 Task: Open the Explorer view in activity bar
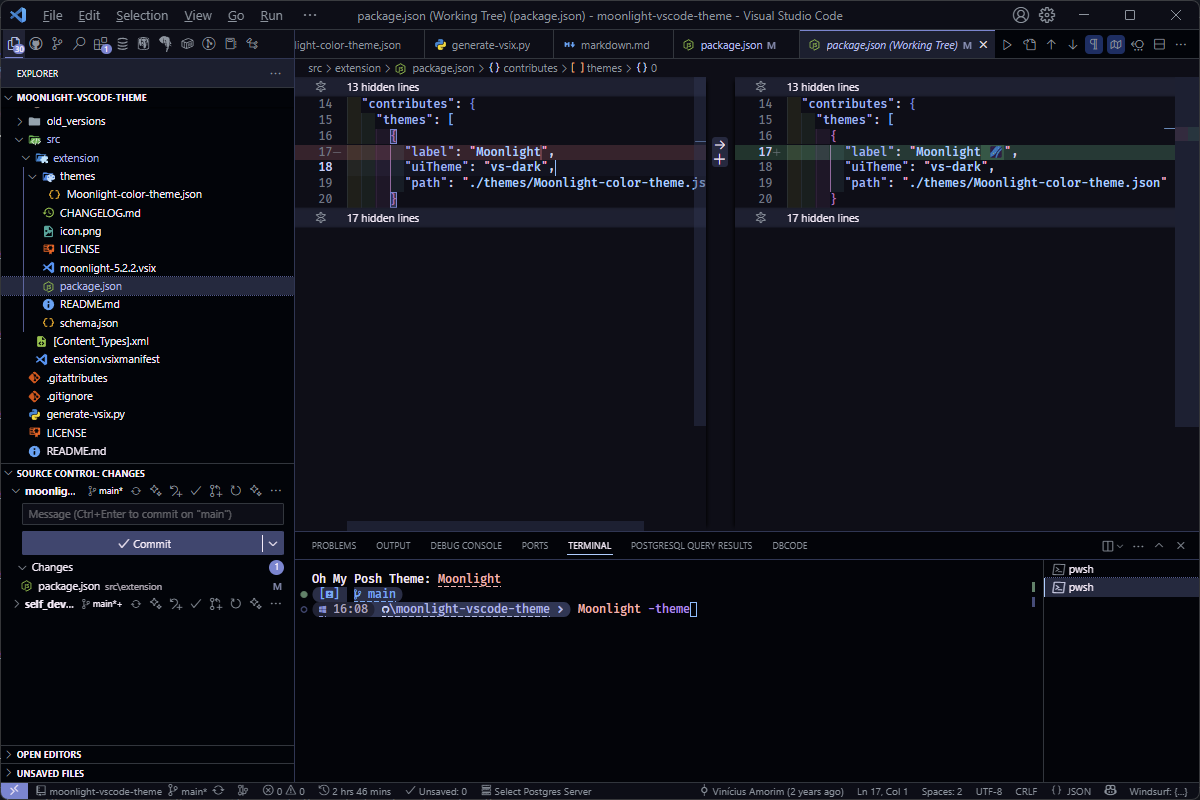click(14, 44)
